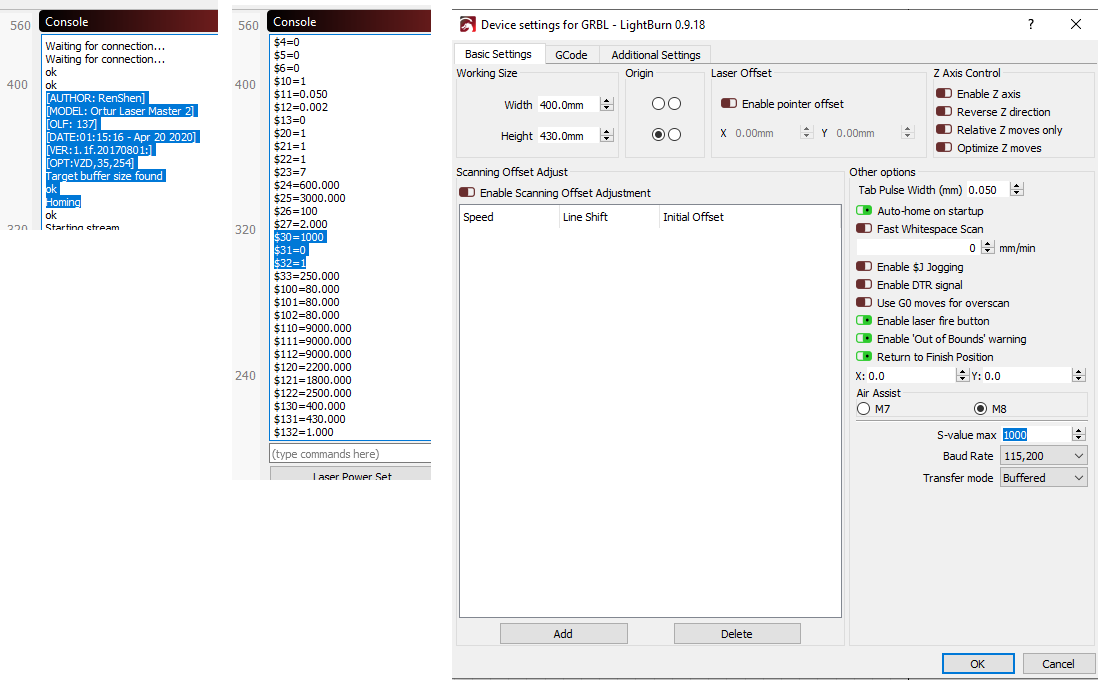Click the mm/min value field
Image resolution: width=1112 pixels, height=696 pixels.
coord(918,248)
